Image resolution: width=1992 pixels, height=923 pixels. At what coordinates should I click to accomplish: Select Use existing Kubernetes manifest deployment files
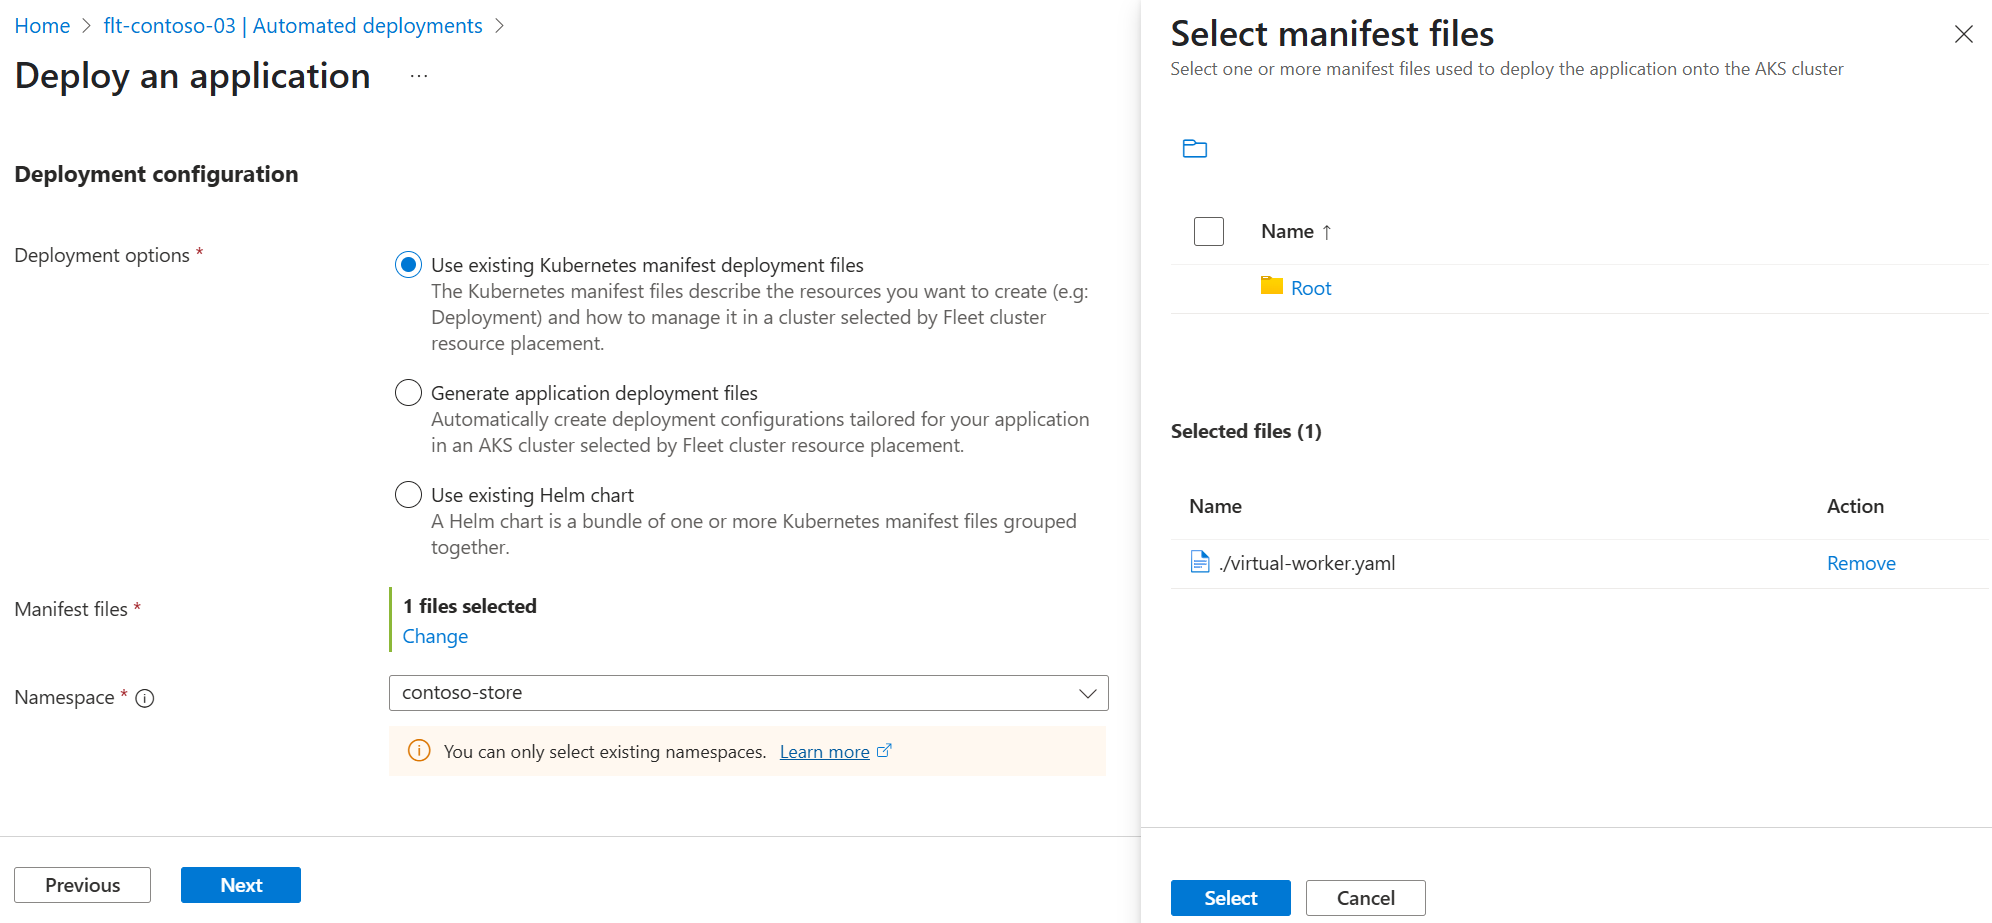[x=408, y=265]
